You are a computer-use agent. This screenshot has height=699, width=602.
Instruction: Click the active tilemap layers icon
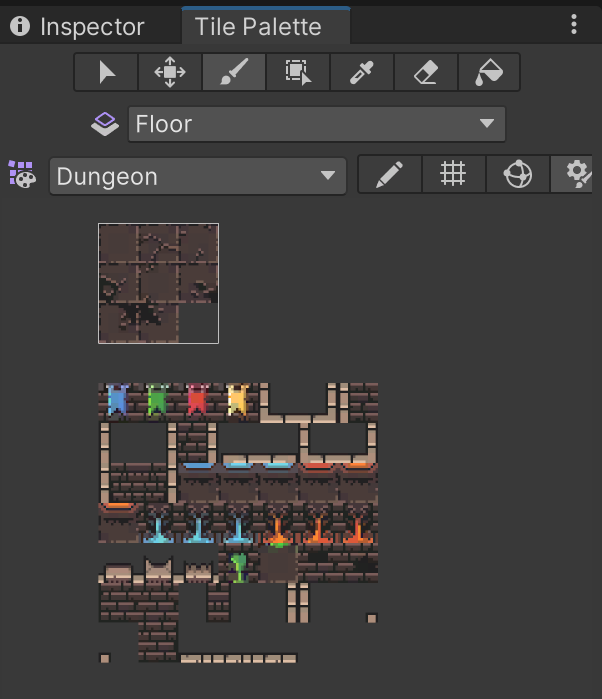click(105, 124)
